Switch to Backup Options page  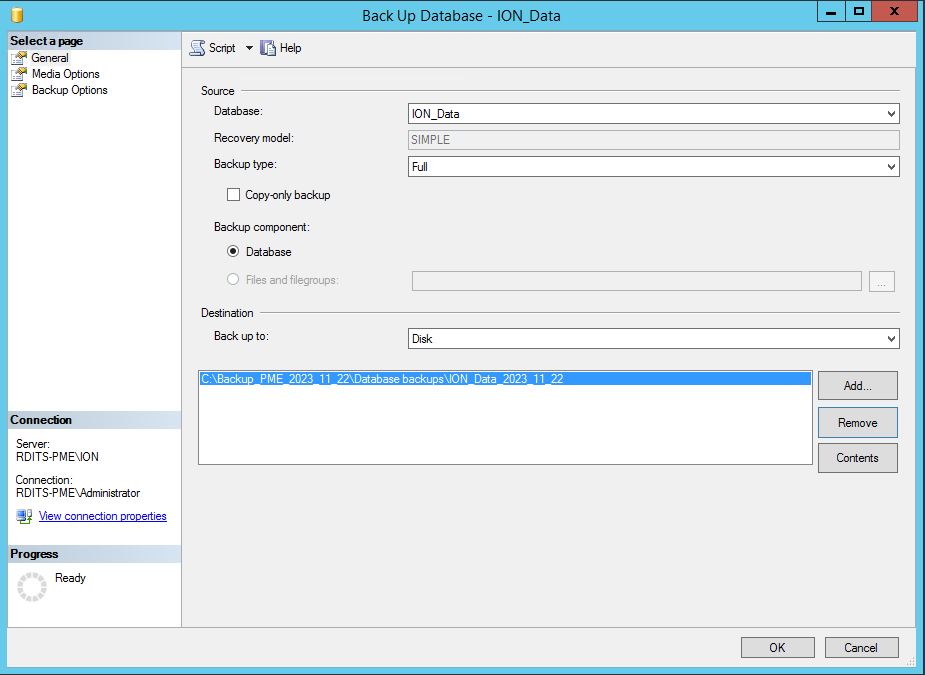(x=69, y=90)
